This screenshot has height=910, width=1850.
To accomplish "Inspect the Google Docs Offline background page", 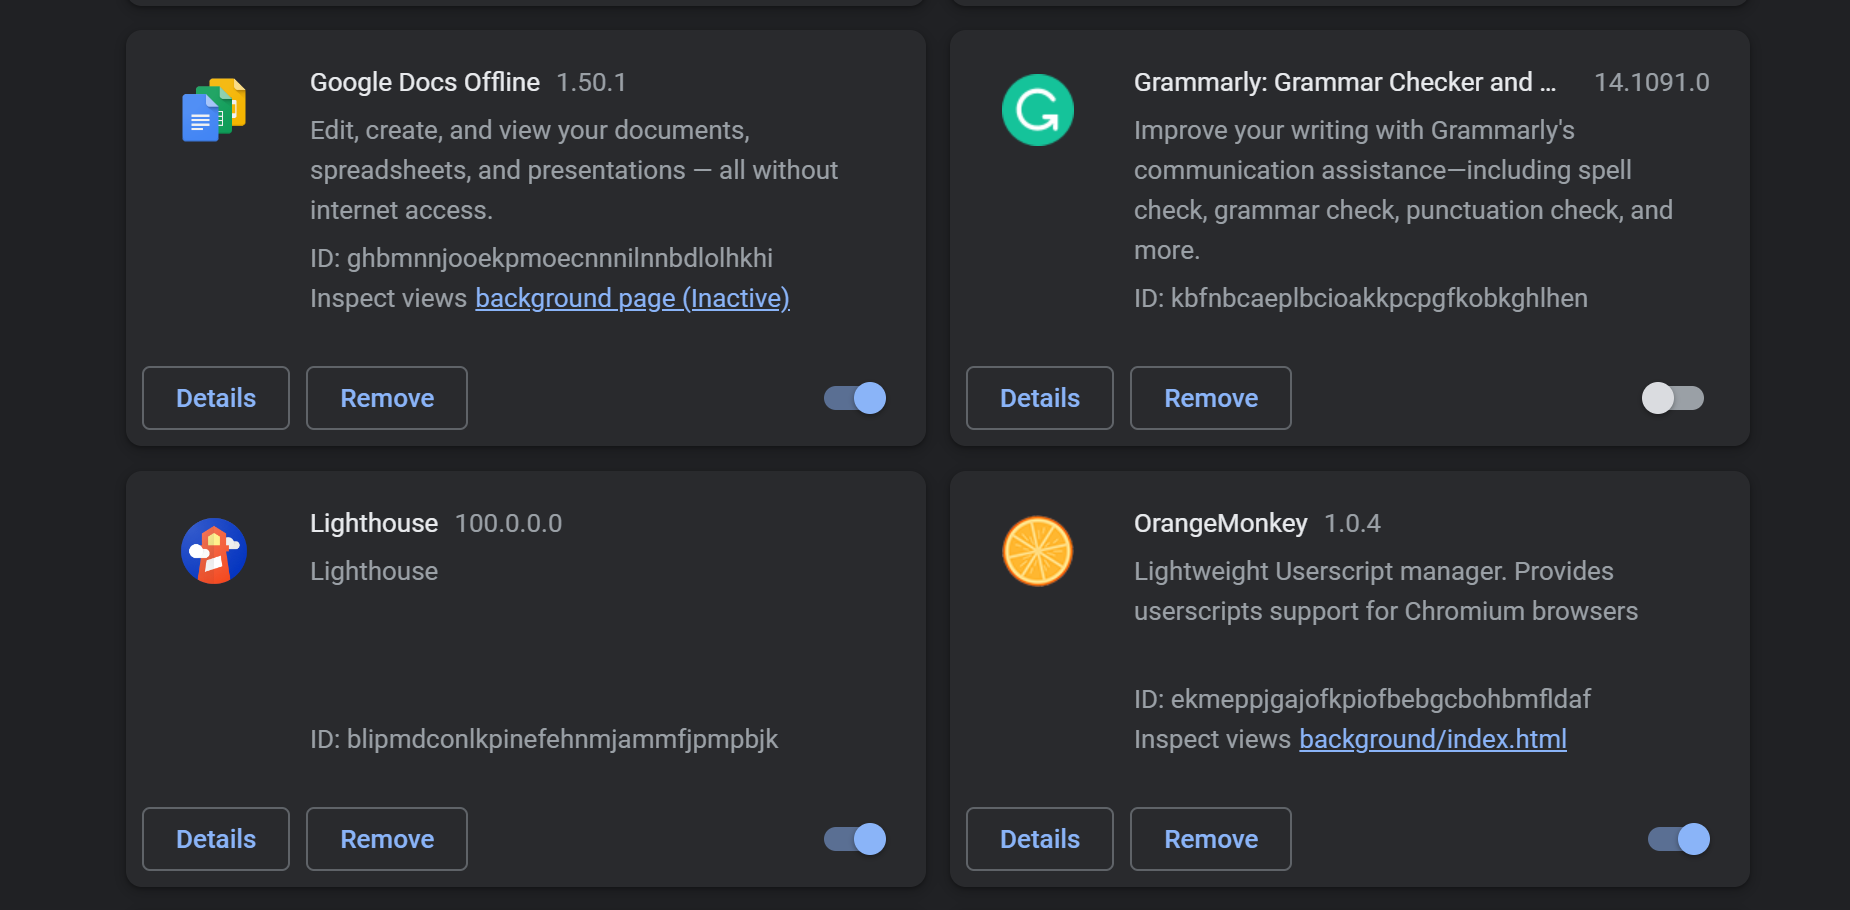I will [631, 298].
